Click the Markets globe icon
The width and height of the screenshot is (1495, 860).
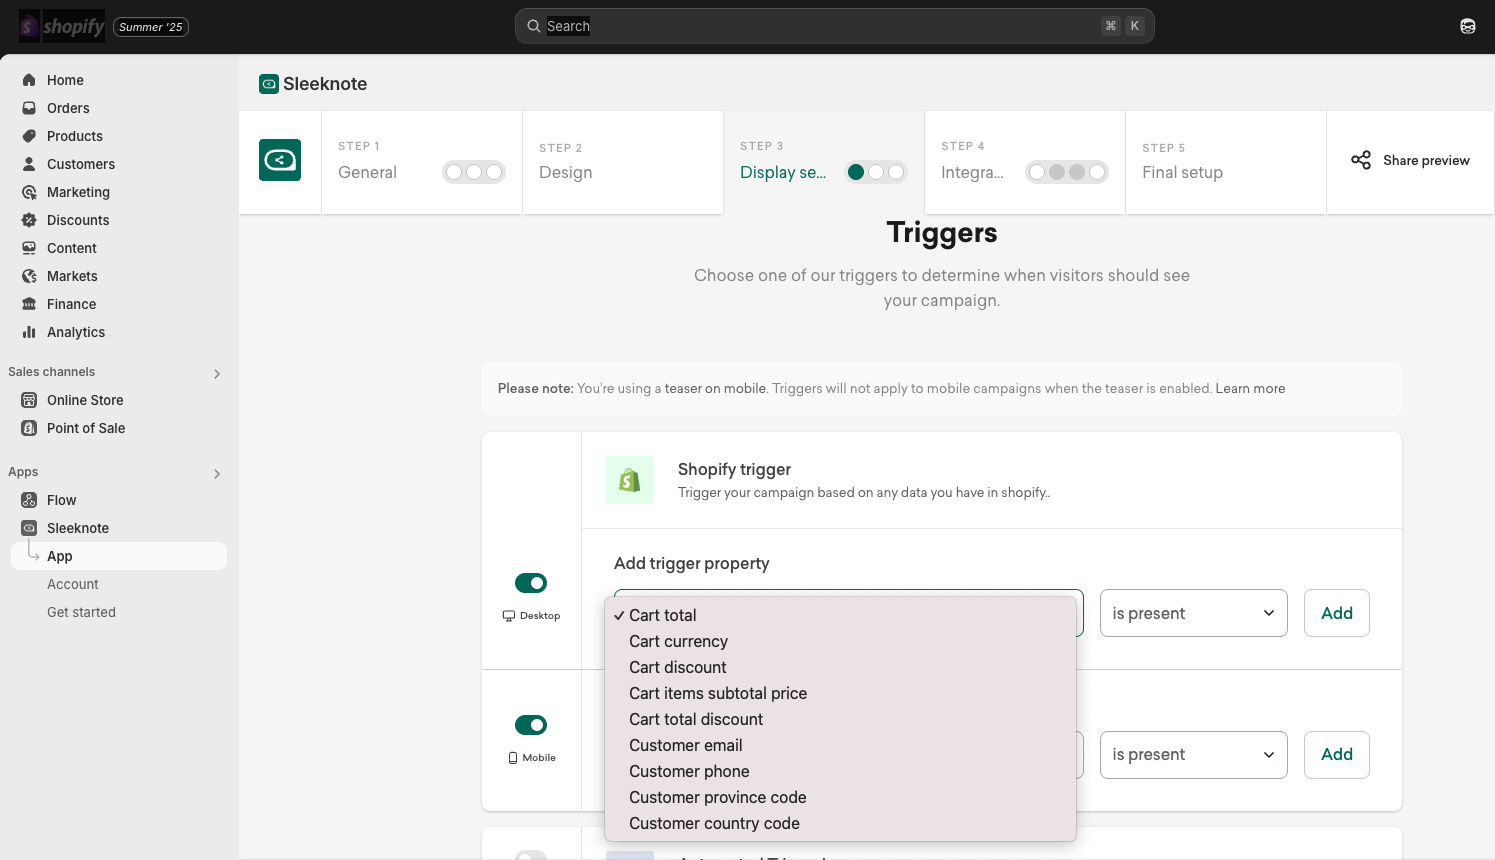(29, 276)
